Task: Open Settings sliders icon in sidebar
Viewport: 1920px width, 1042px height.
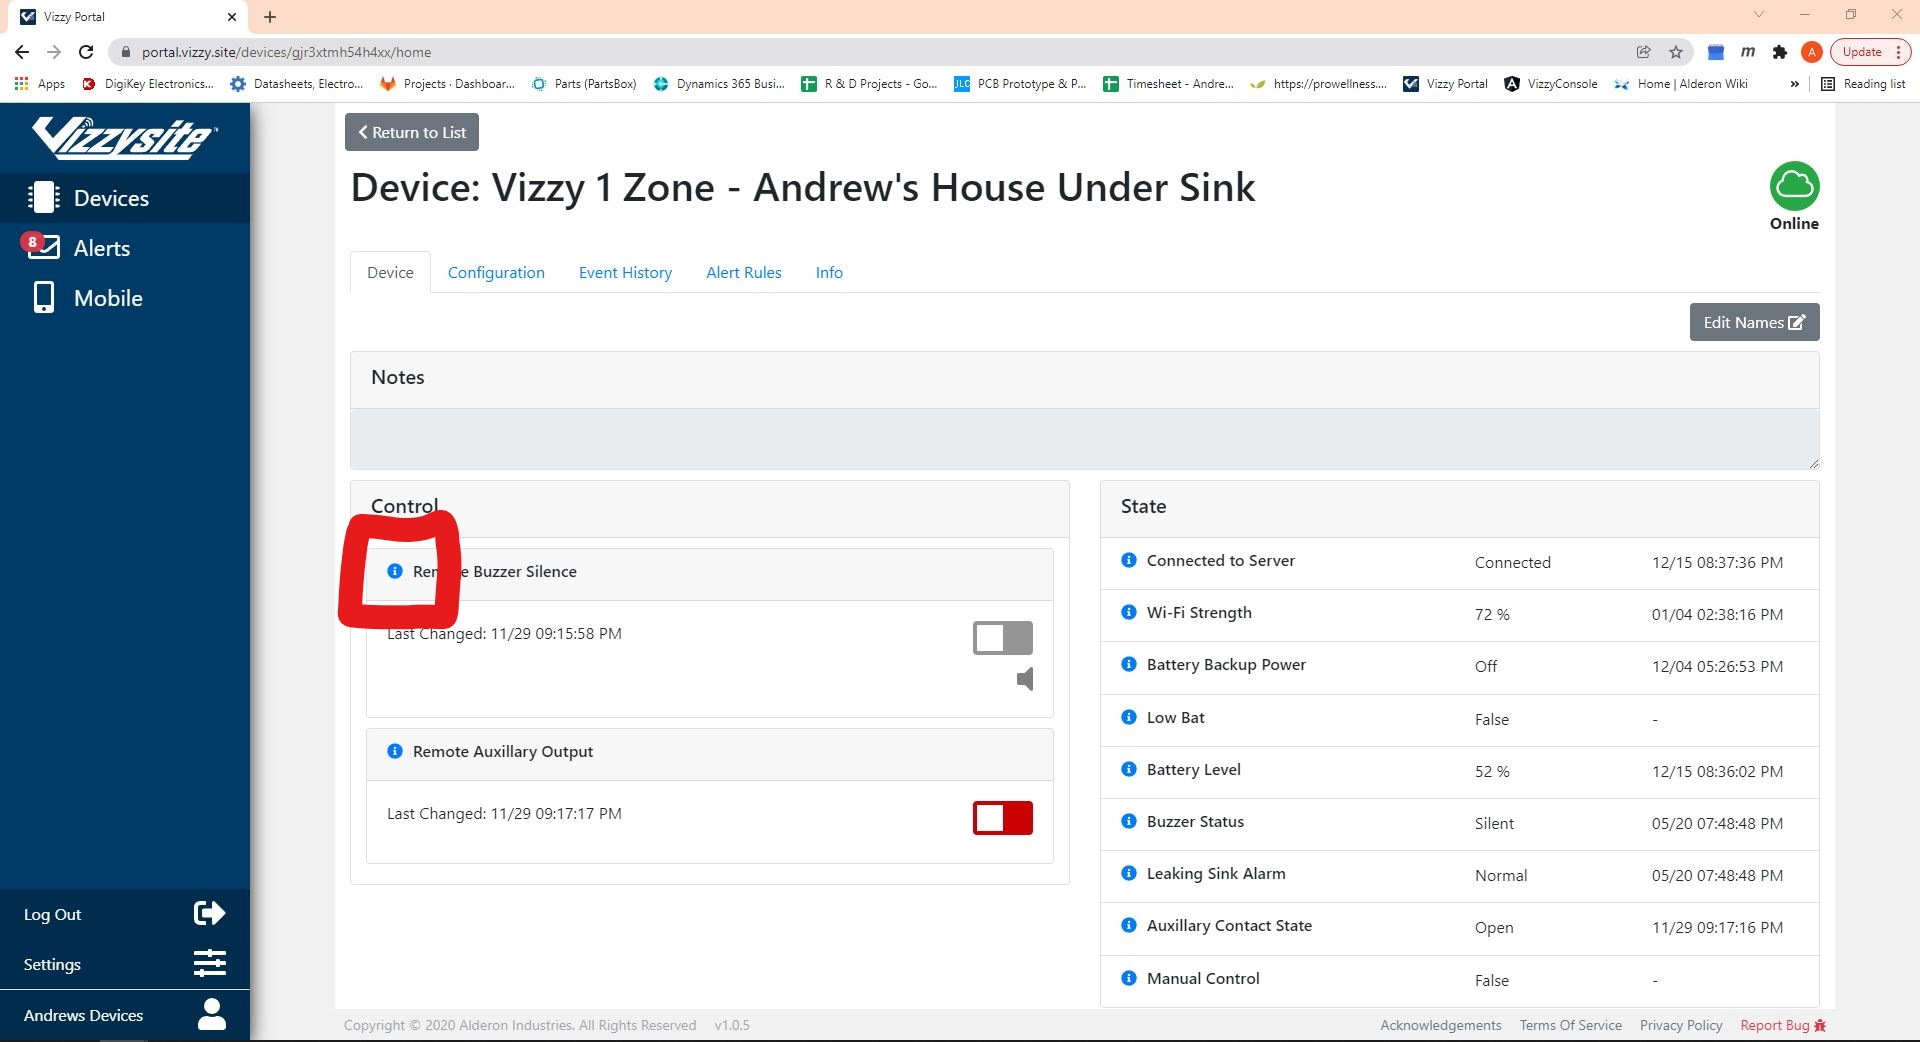Action: pyautogui.click(x=210, y=964)
